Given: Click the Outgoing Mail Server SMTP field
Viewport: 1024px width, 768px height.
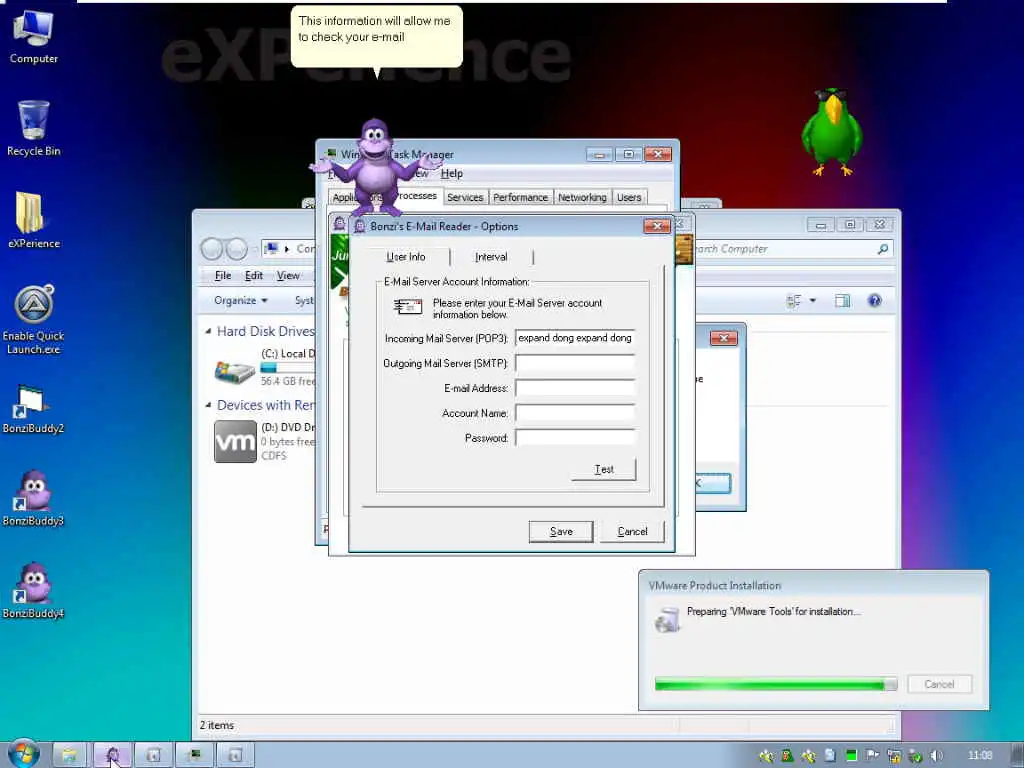Looking at the screenshot, I should (x=575, y=363).
